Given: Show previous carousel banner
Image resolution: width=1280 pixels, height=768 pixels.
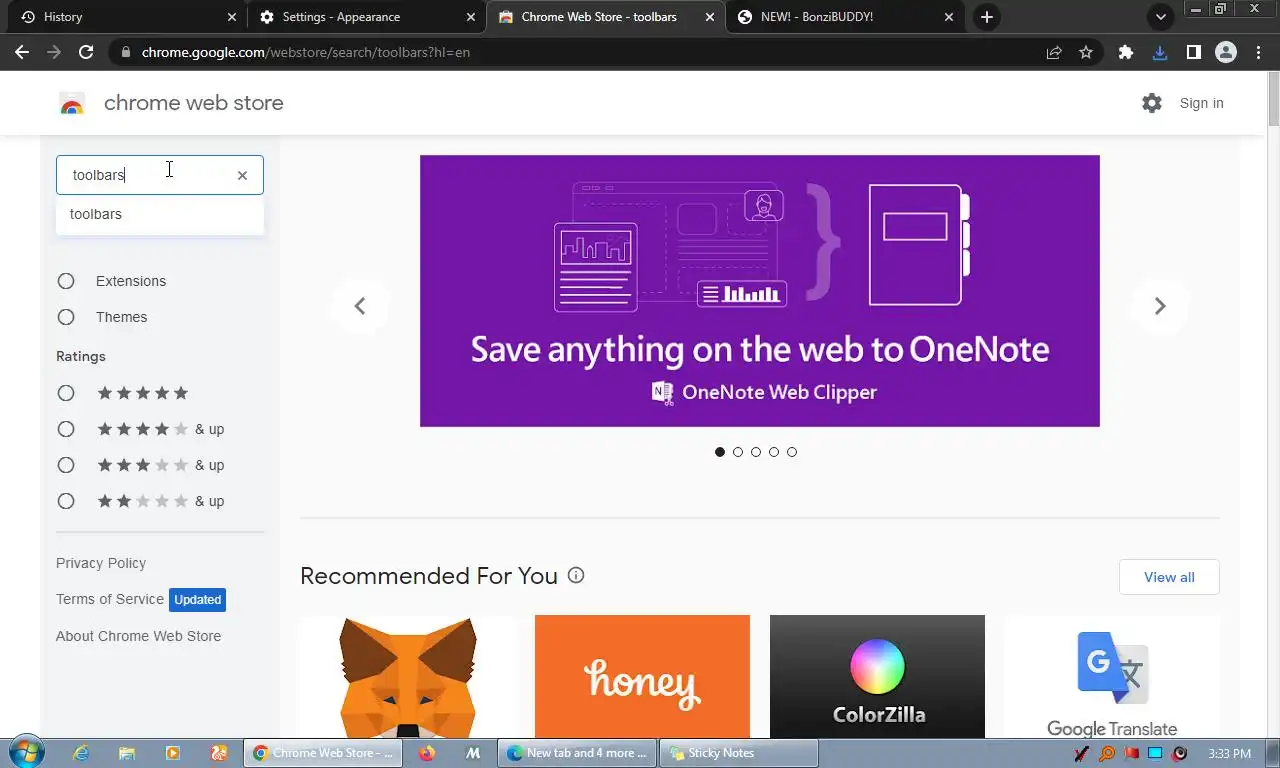Looking at the screenshot, I should [360, 306].
